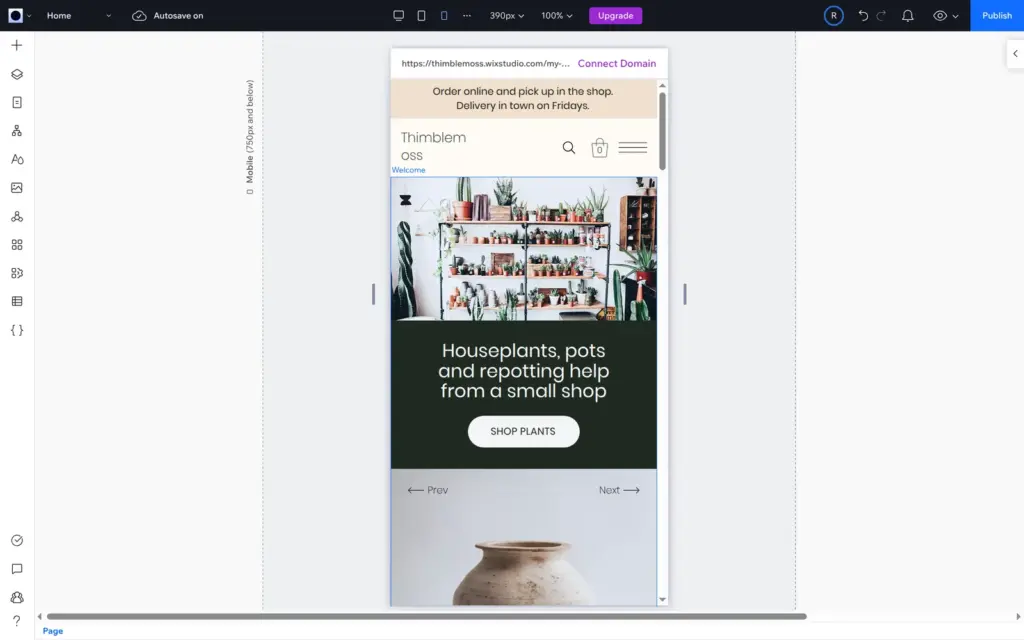Open the App Market grid icon
1024x640 pixels.
[x=17, y=245]
